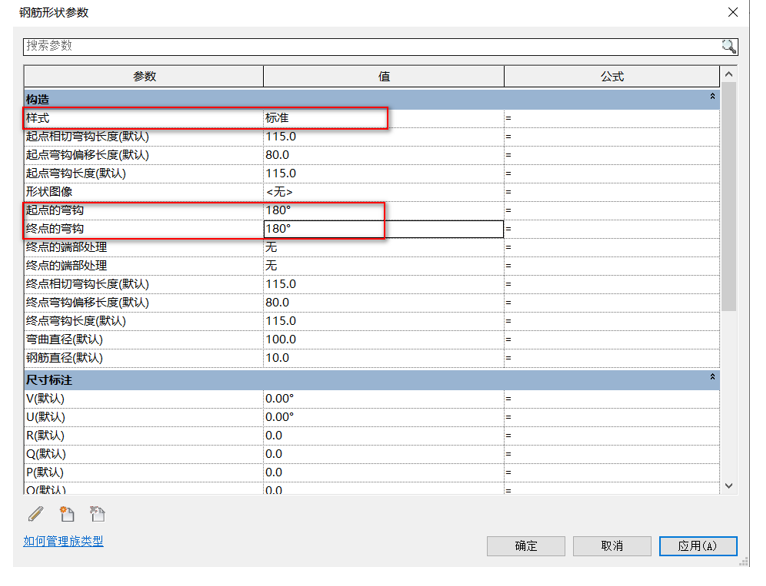Focus the 搜索参数 search field
This screenshot has height=586, width=766.
(x=370, y=47)
